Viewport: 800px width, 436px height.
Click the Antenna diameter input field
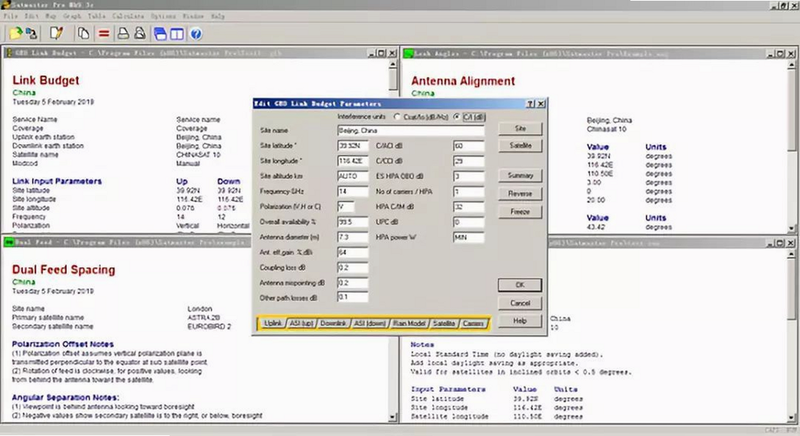pos(353,237)
